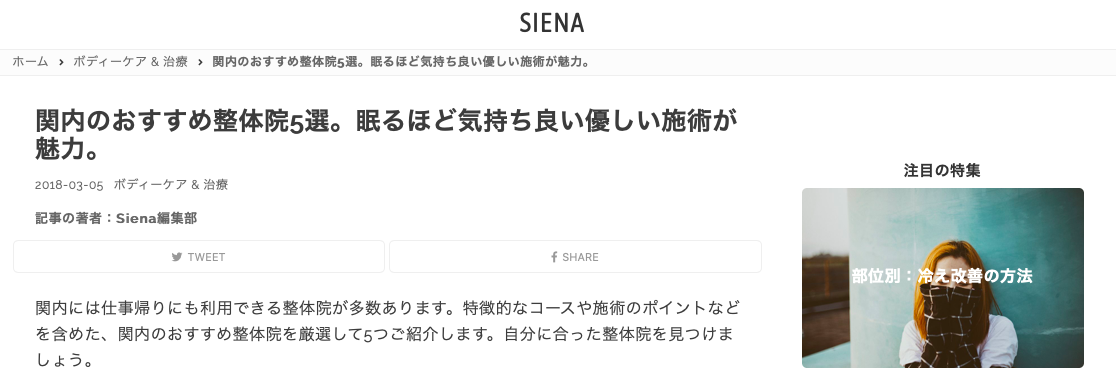Open the ホーム breadcrumb link

click(x=30, y=62)
